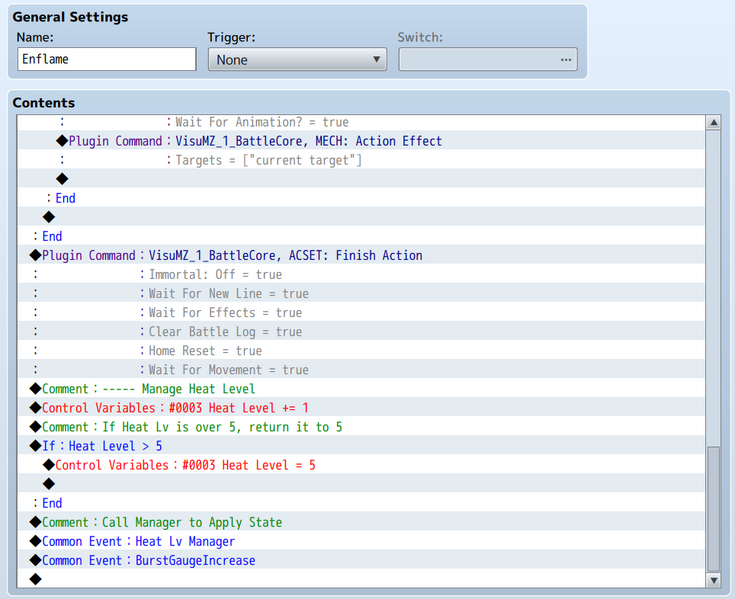
Task: Select the Targets current target parameter line
Action: 268,160
